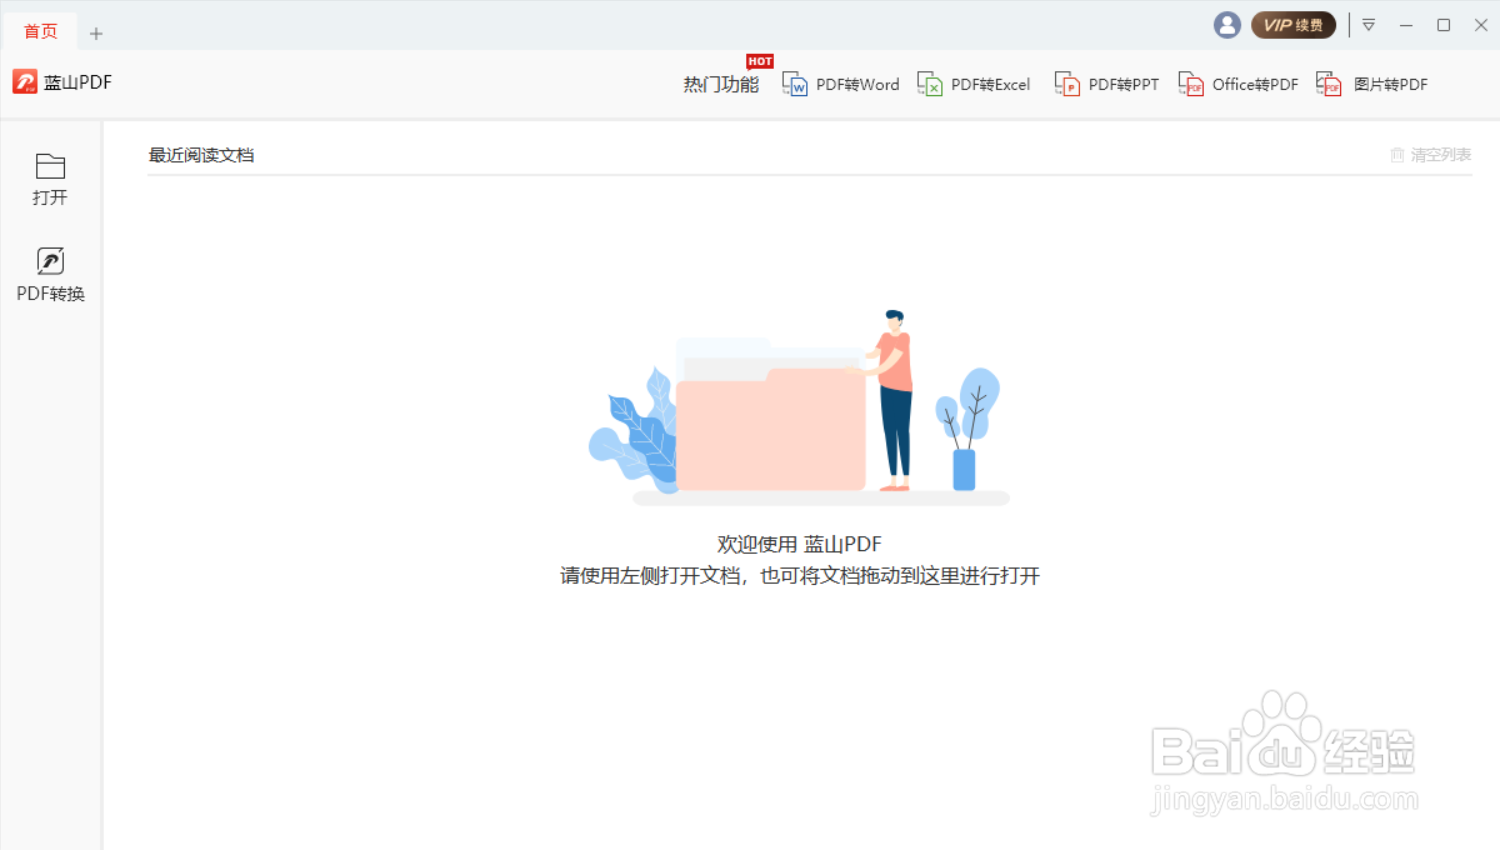Click the 蓝山PDF logo icon

pyautogui.click(x=25, y=82)
